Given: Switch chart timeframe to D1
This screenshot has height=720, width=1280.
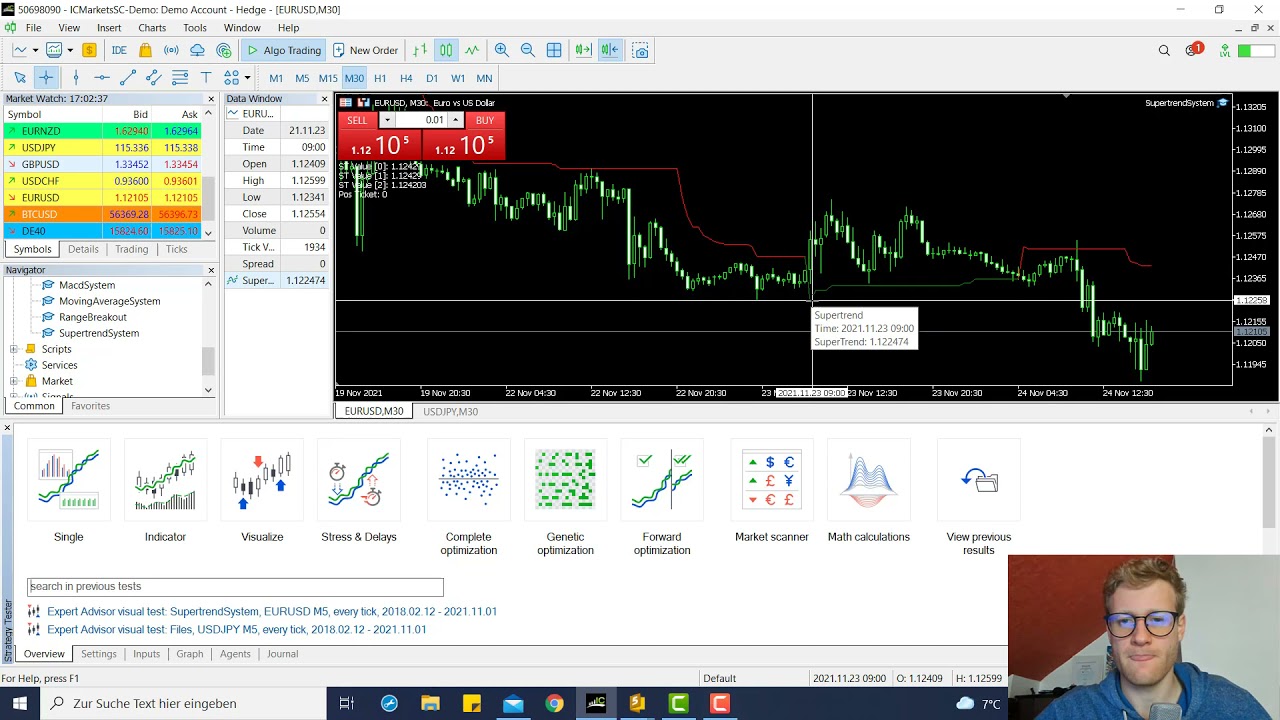Looking at the screenshot, I should [432, 78].
